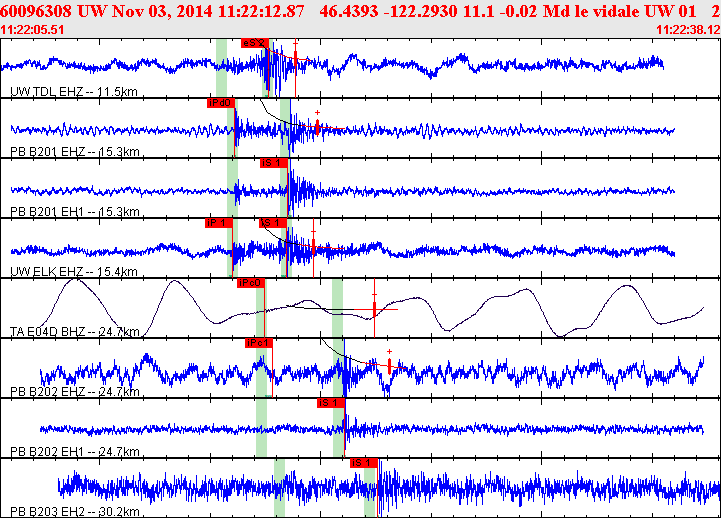The height and width of the screenshot is (518, 721).
Task: Click the start time 11:22:05.51 label
Action: [33, 30]
